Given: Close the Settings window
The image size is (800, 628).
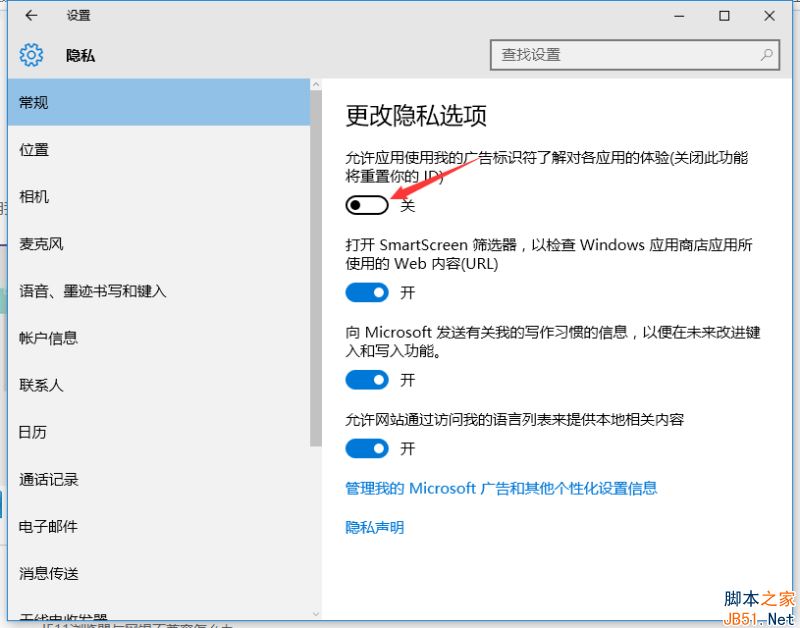Looking at the screenshot, I should pos(769,16).
